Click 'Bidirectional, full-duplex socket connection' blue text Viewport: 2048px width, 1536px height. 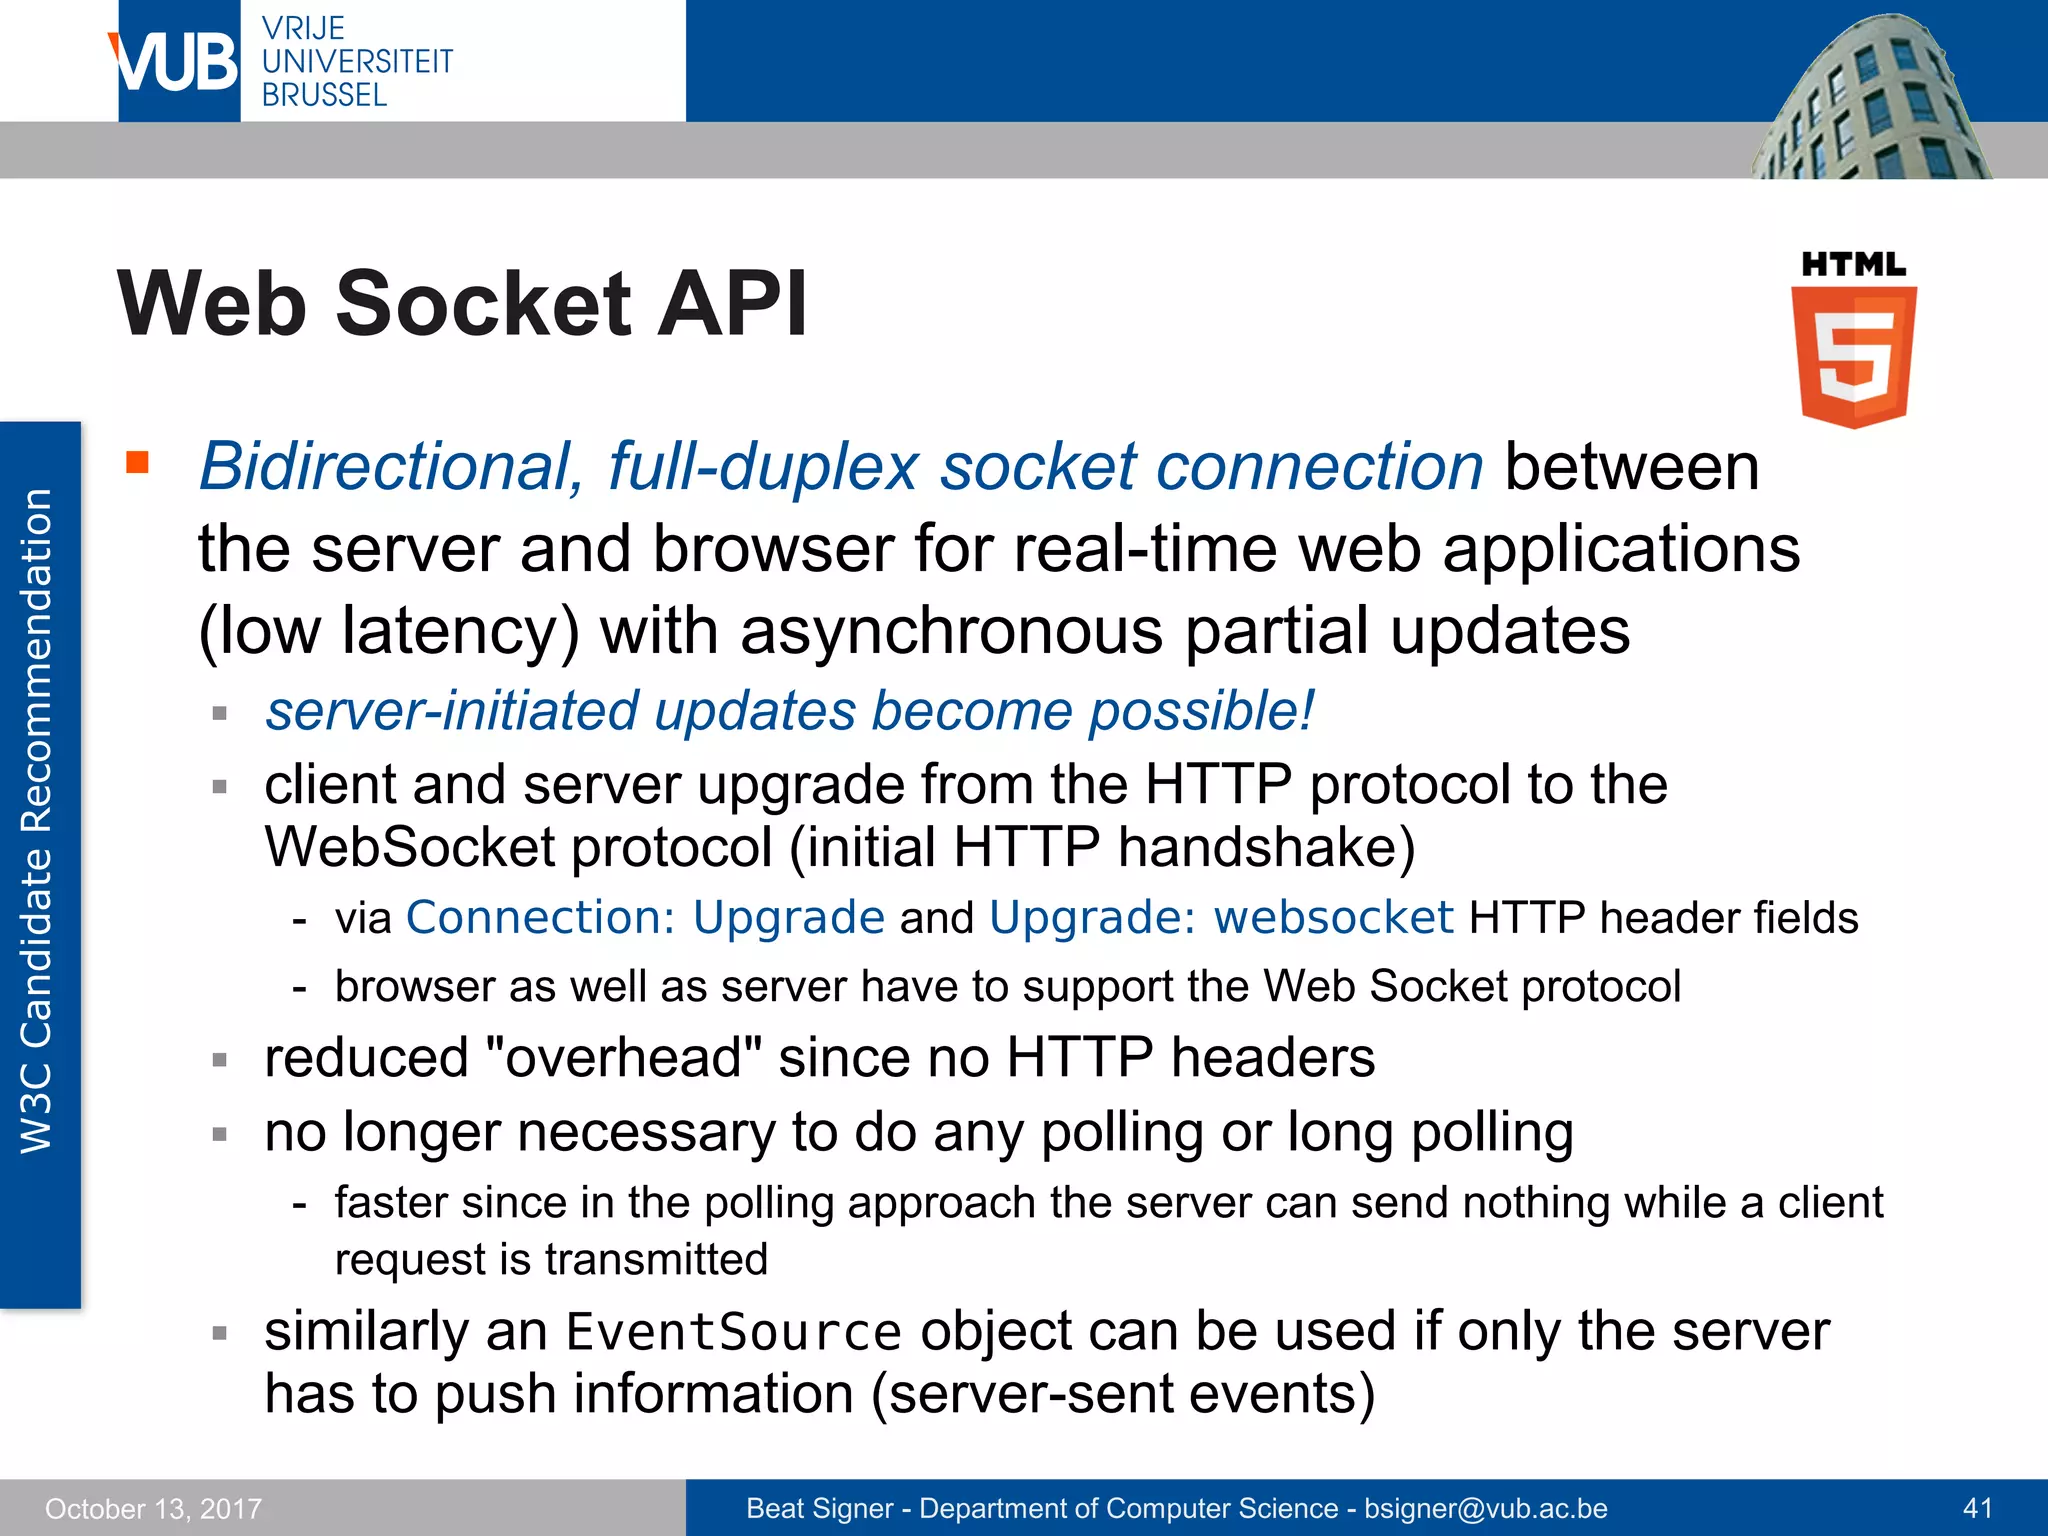(x=841, y=467)
